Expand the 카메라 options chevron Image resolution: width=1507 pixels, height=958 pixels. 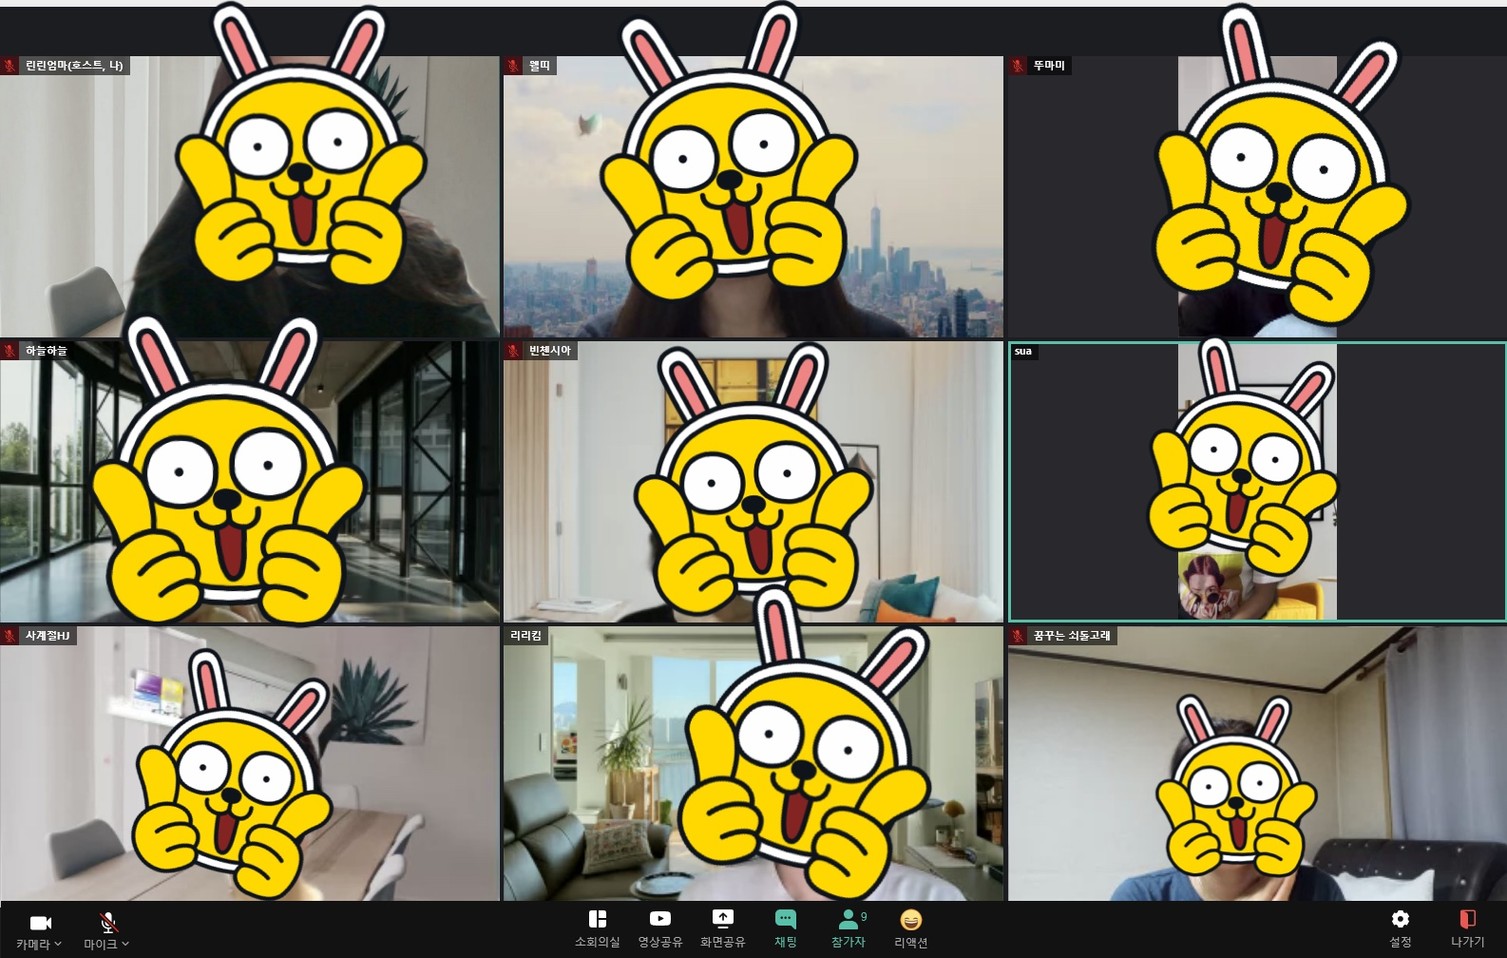click(58, 944)
